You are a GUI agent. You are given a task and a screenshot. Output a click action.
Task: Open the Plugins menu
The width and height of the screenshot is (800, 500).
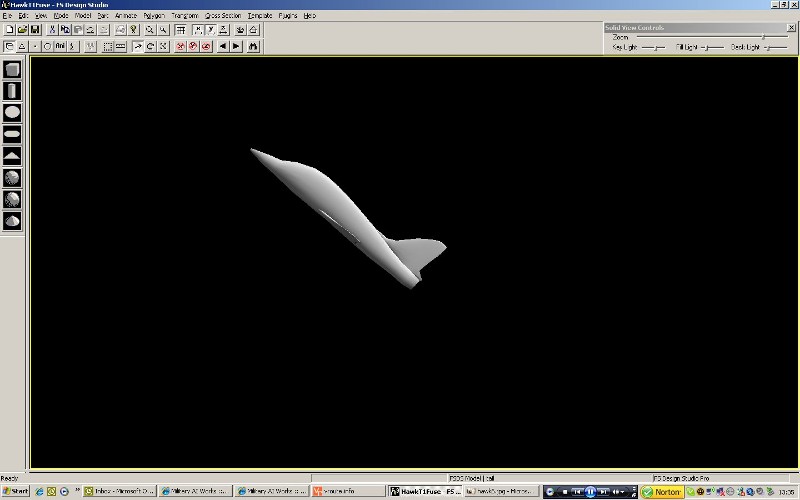pyautogui.click(x=288, y=16)
